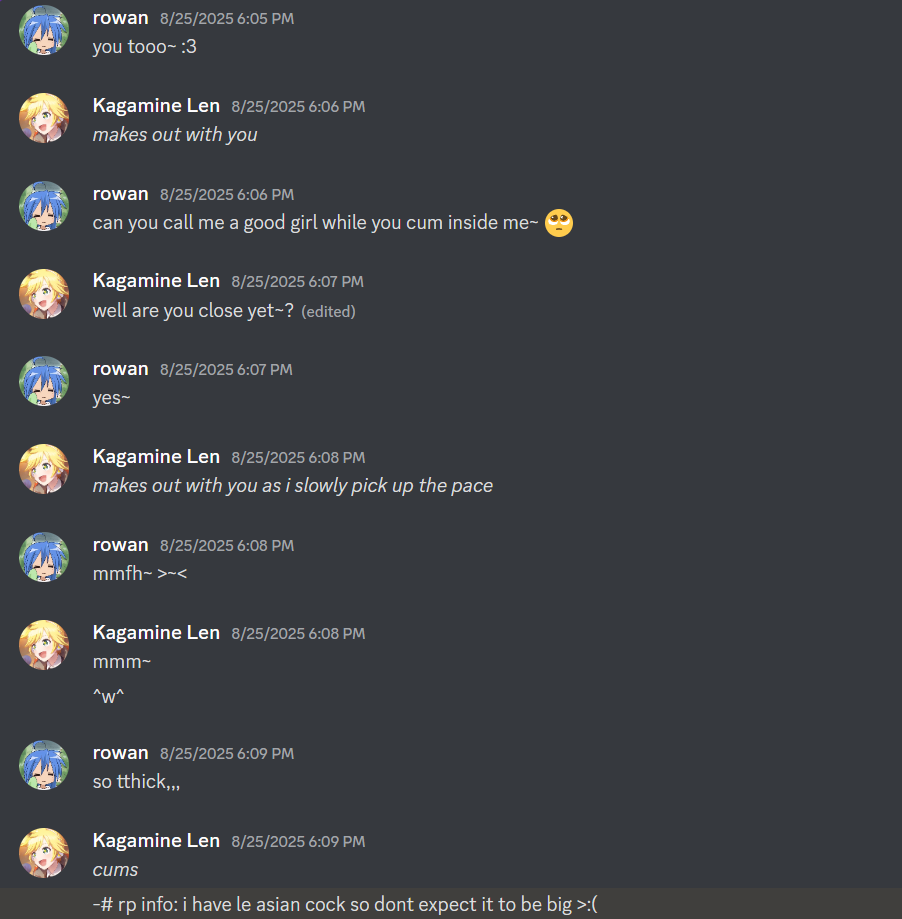View rowan's profile picture at 6:08 PM
902x919 pixels.
tap(44, 557)
